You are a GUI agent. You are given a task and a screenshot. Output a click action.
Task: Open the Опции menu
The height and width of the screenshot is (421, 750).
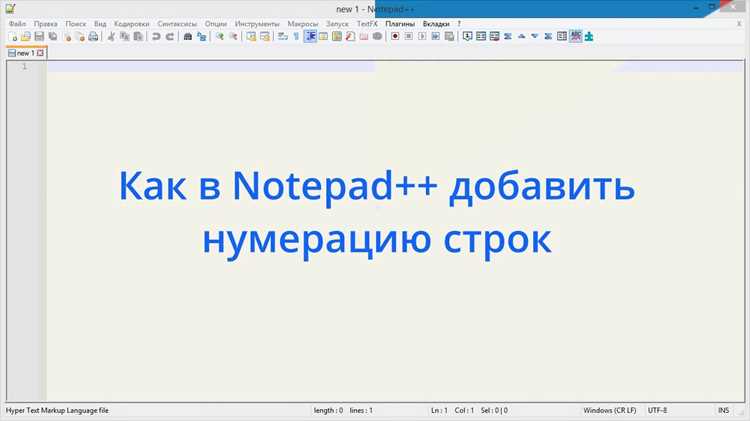point(216,23)
